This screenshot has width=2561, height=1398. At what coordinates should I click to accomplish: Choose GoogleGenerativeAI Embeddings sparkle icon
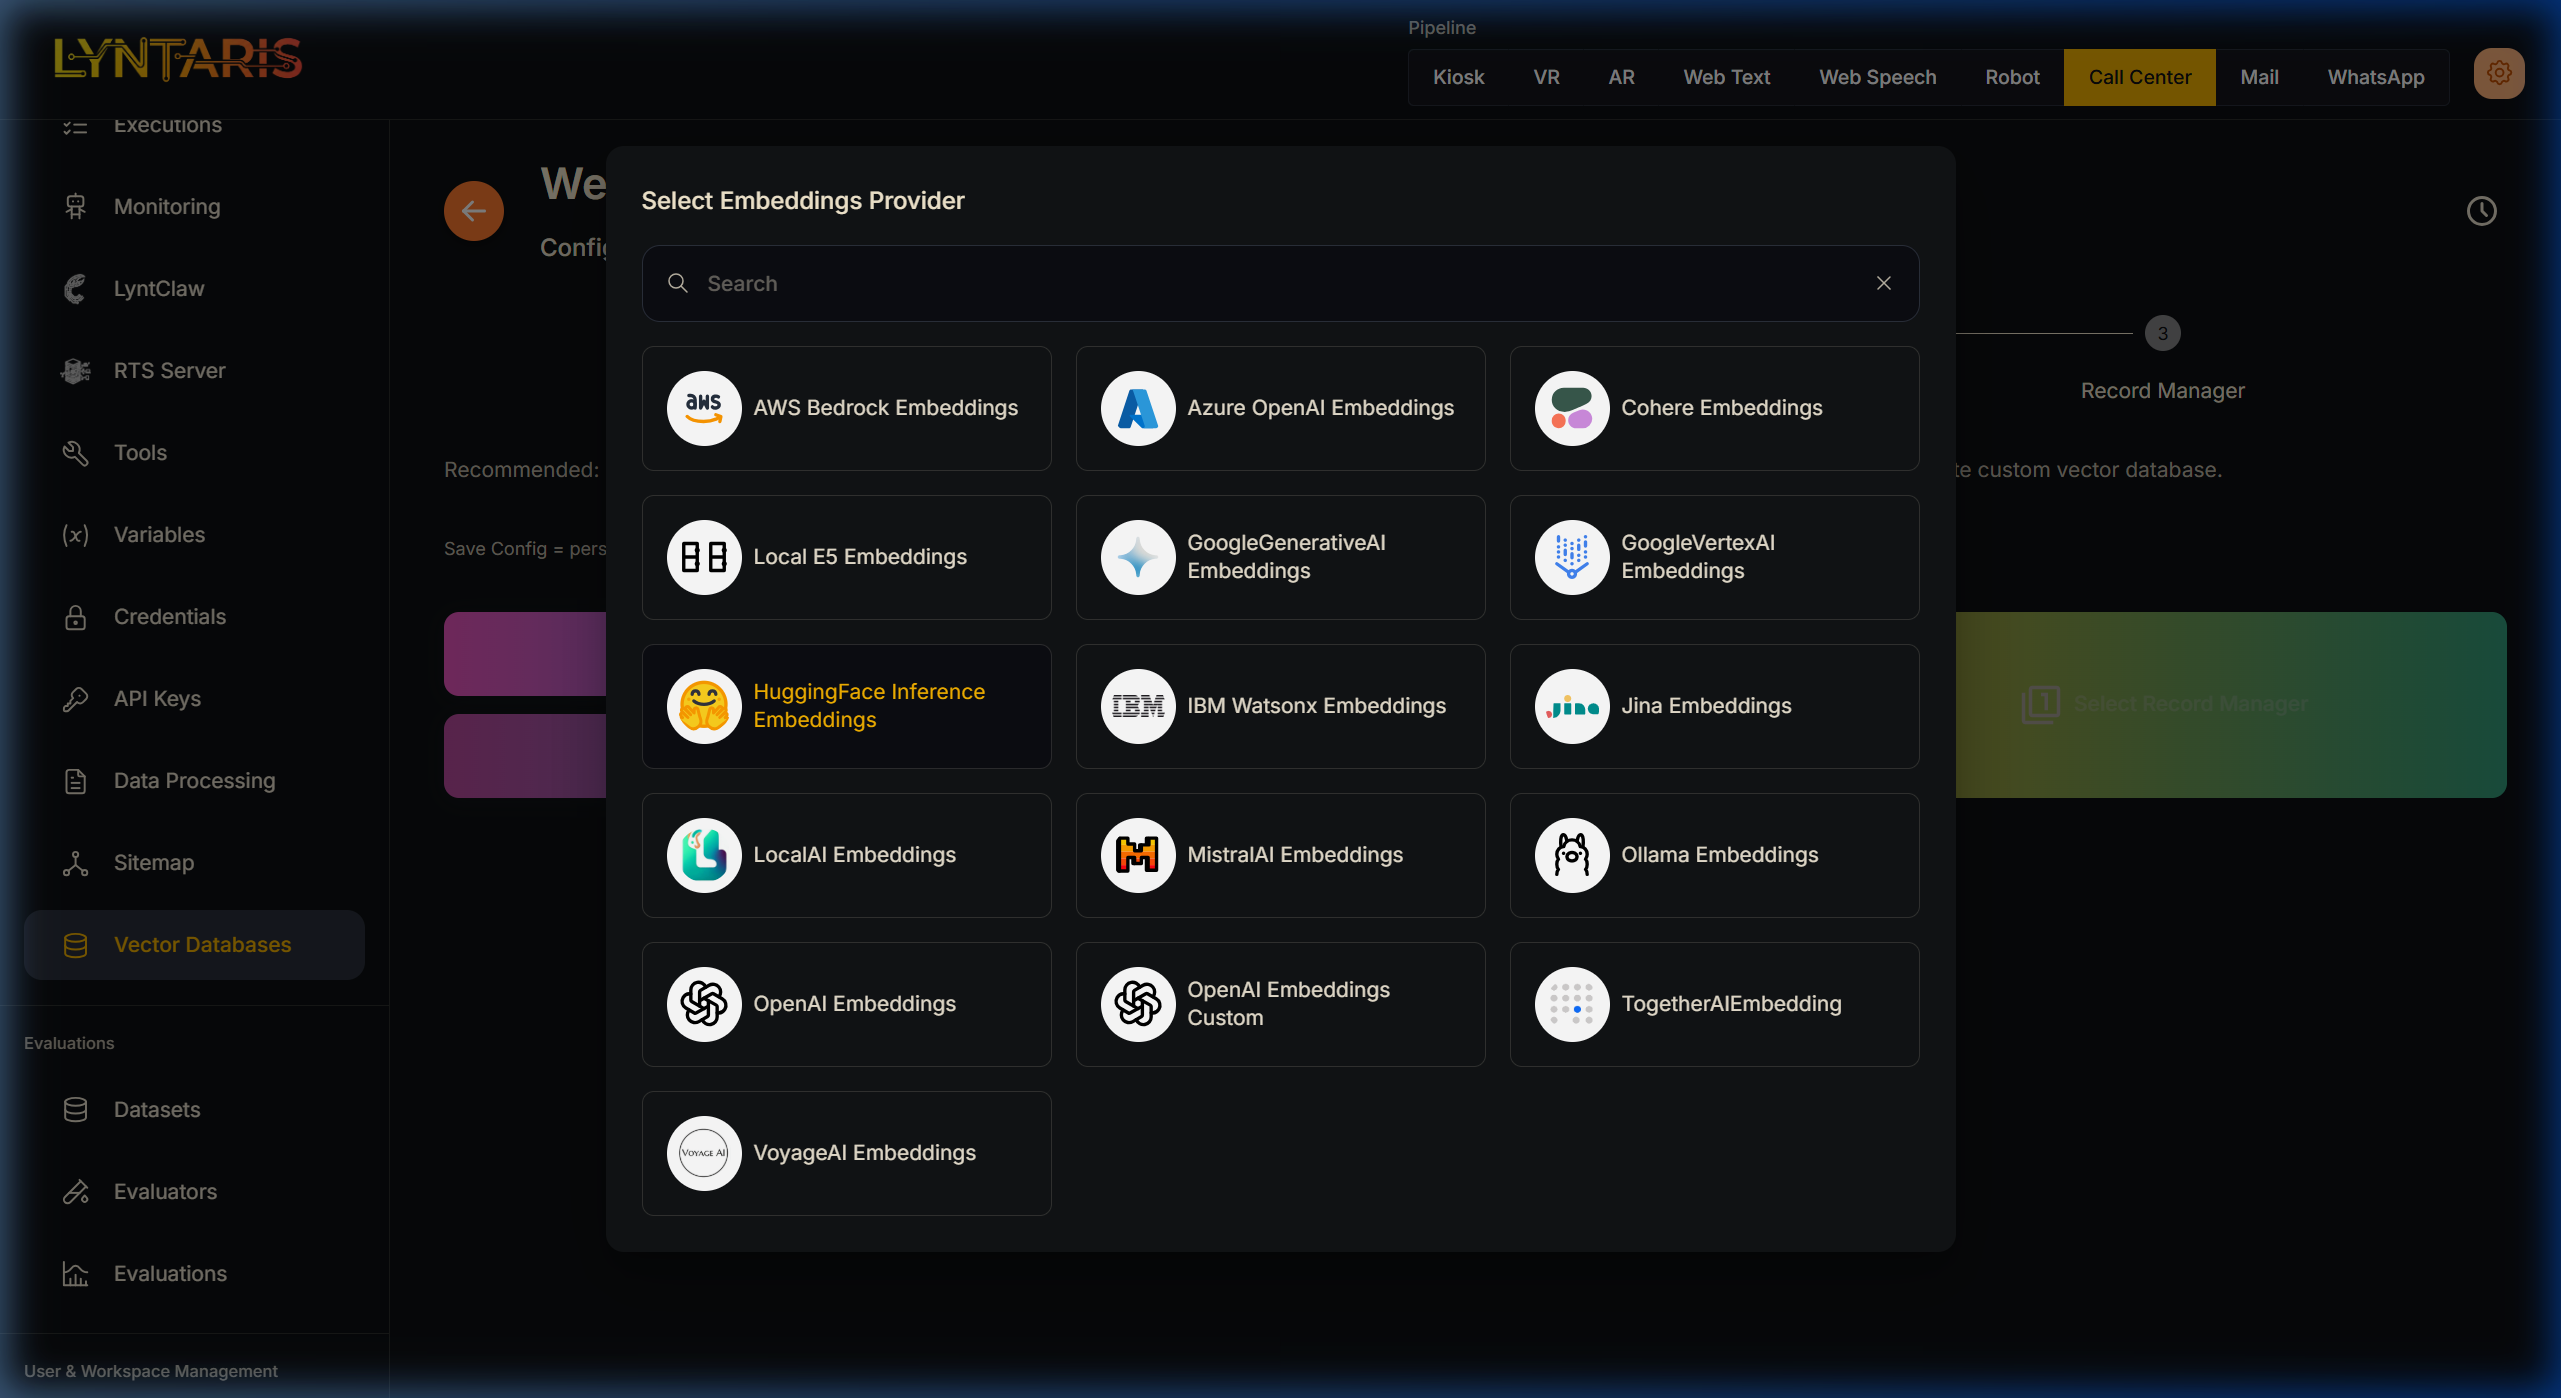point(1138,557)
